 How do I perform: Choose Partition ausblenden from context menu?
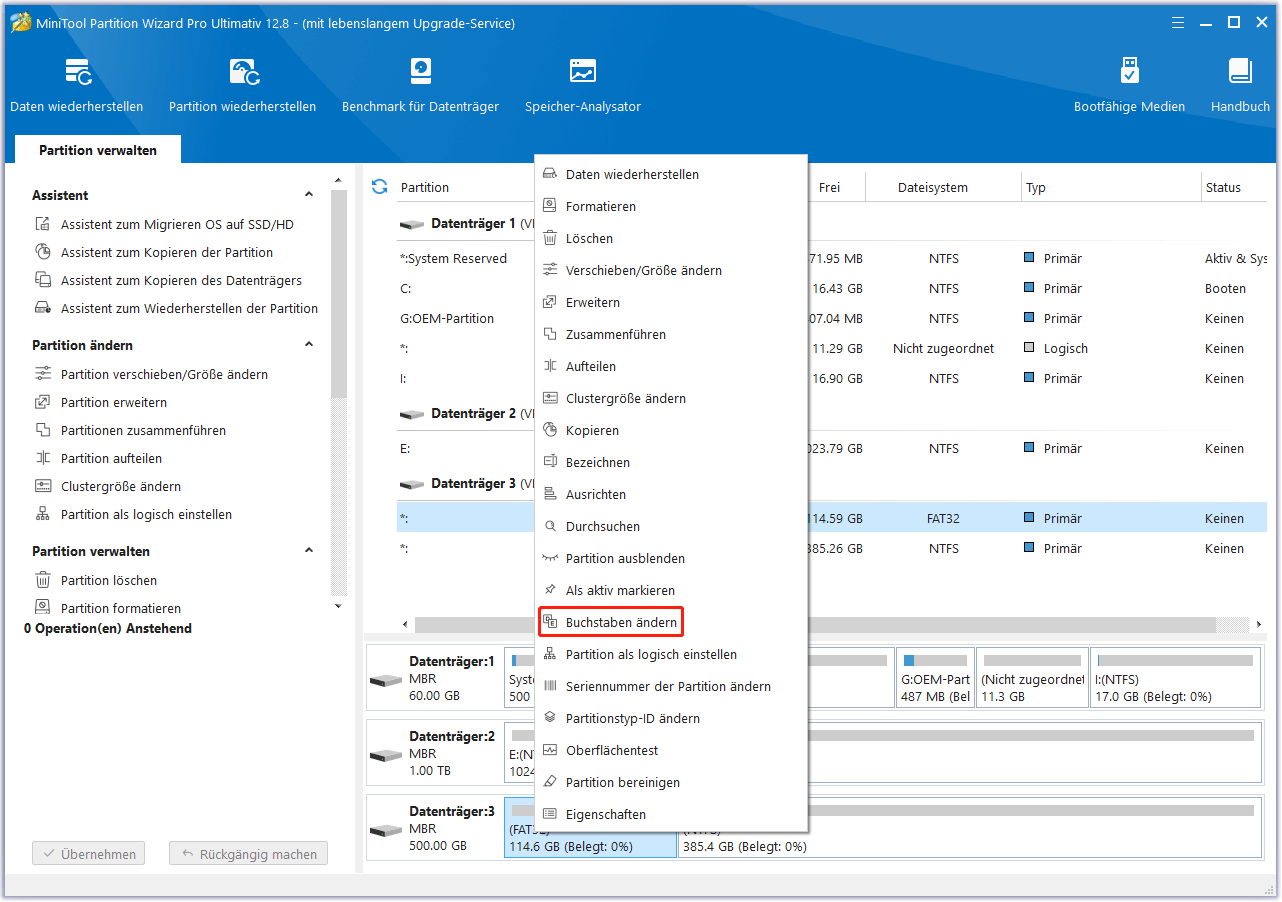coord(671,559)
